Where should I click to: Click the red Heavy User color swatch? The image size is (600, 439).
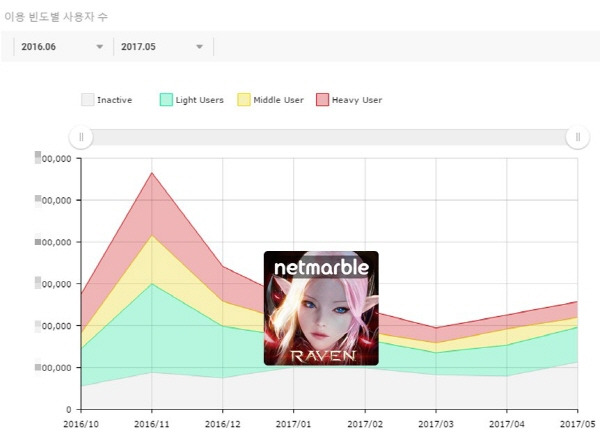pos(323,100)
